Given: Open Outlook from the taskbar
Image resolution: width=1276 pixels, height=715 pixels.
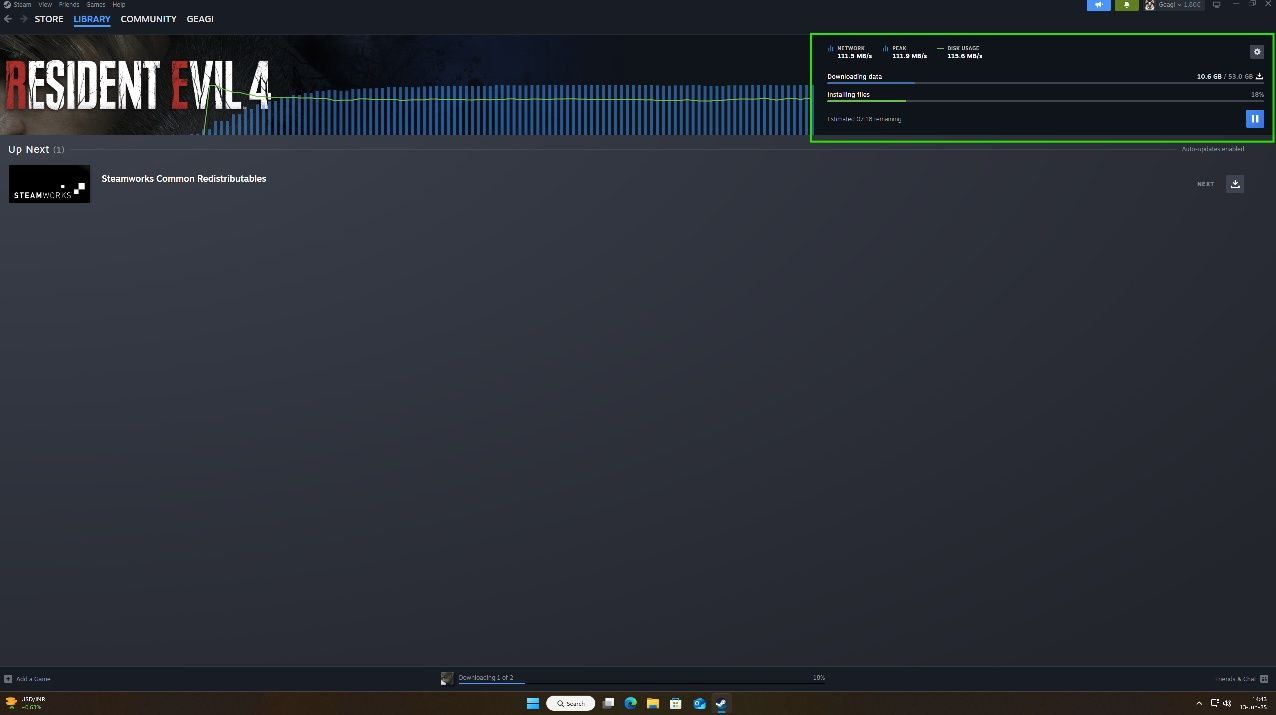Looking at the screenshot, I should (x=699, y=703).
